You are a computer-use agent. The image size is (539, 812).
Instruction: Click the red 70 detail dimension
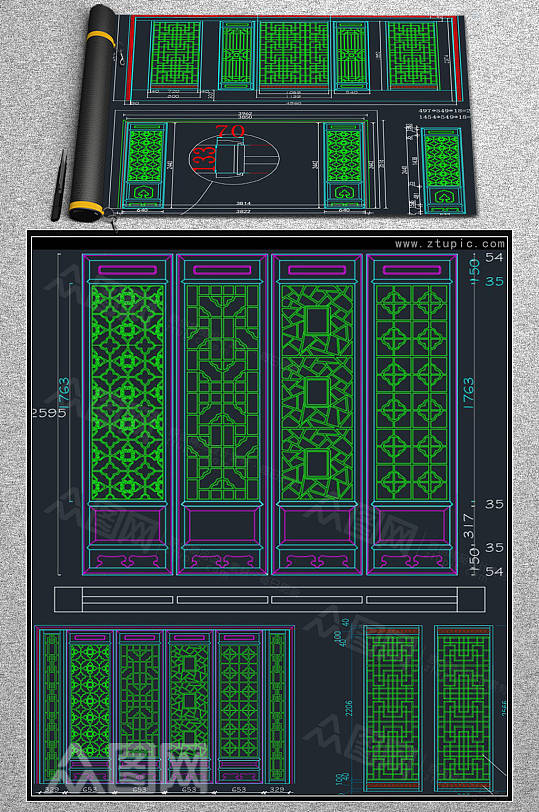230,130
